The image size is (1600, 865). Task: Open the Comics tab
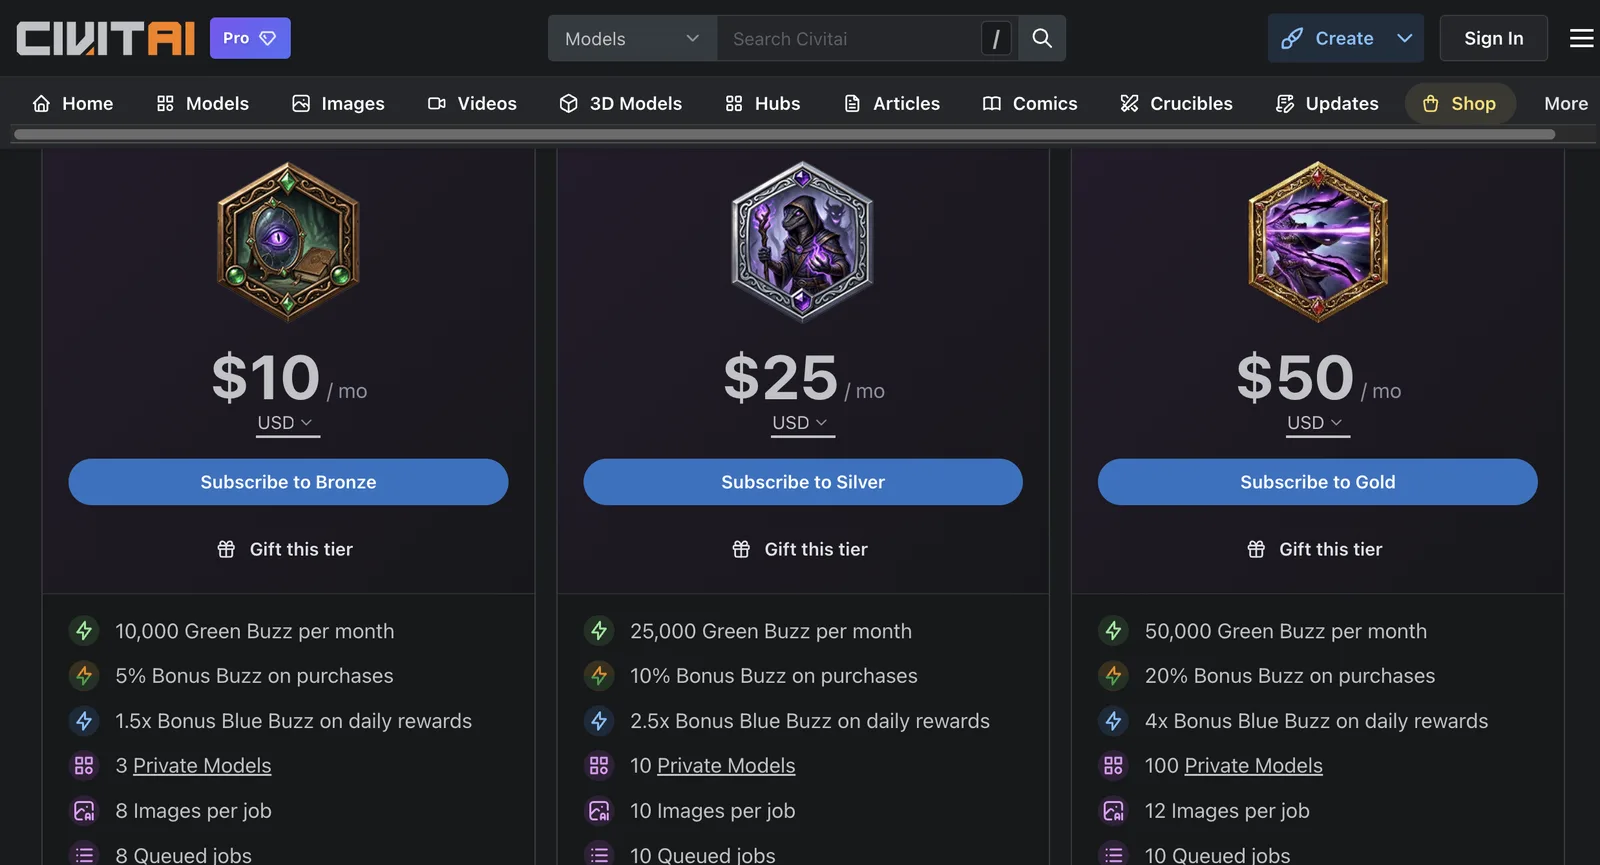[x=1030, y=103]
